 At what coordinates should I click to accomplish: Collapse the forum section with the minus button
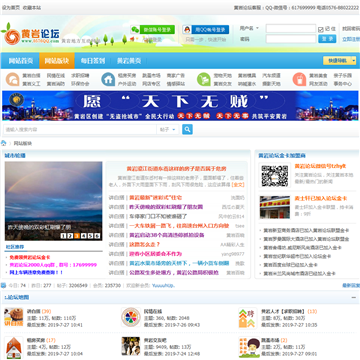(x=354, y=297)
